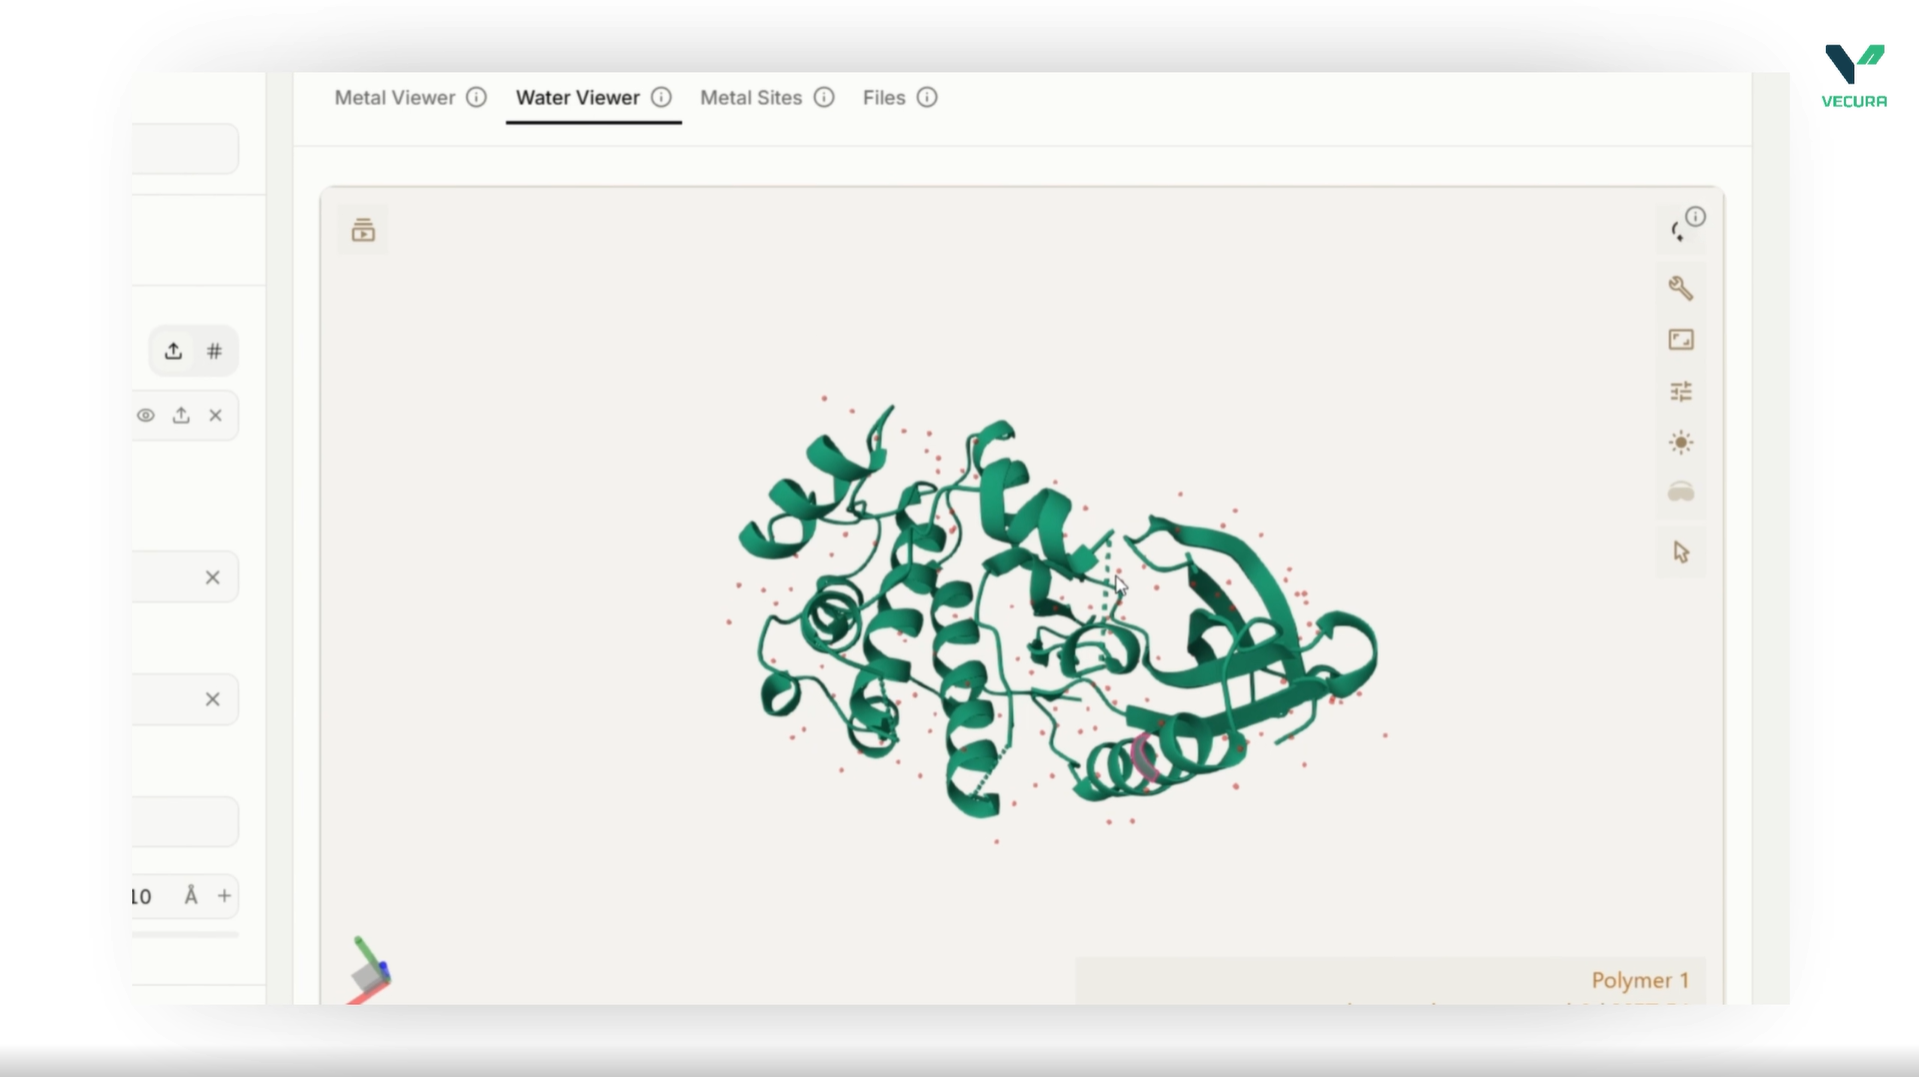Click the reset camera icon
This screenshot has height=1077, width=1919.
[x=1677, y=233]
